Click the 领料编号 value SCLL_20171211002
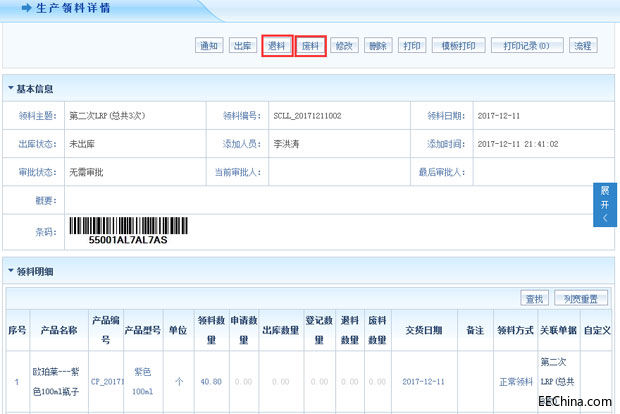 pyautogui.click(x=307, y=116)
